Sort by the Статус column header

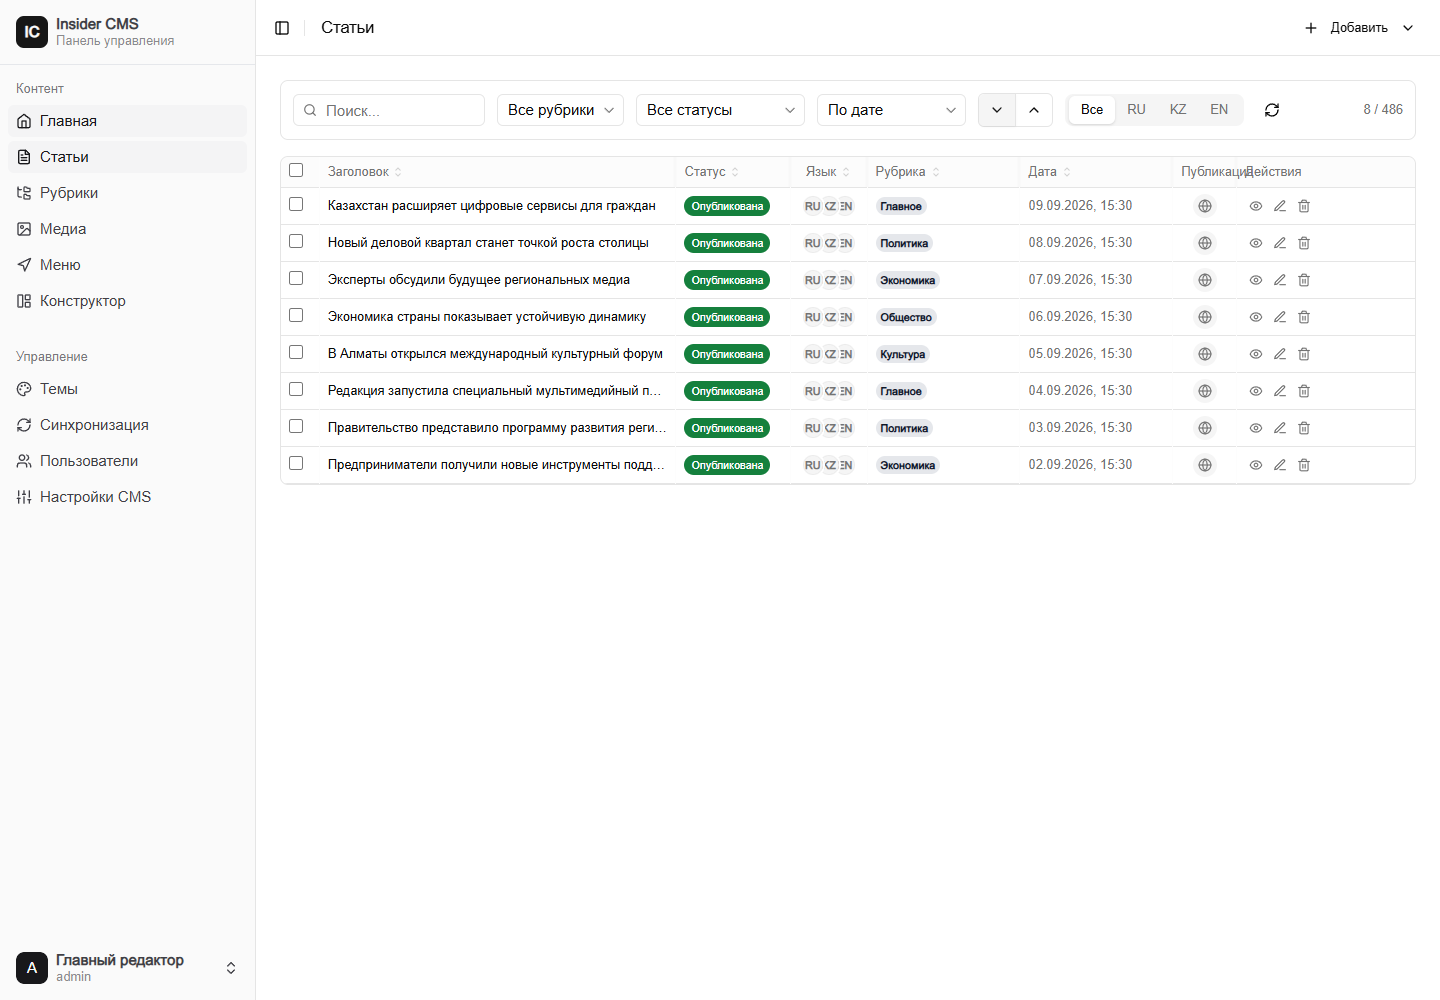click(x=712, y=172)
